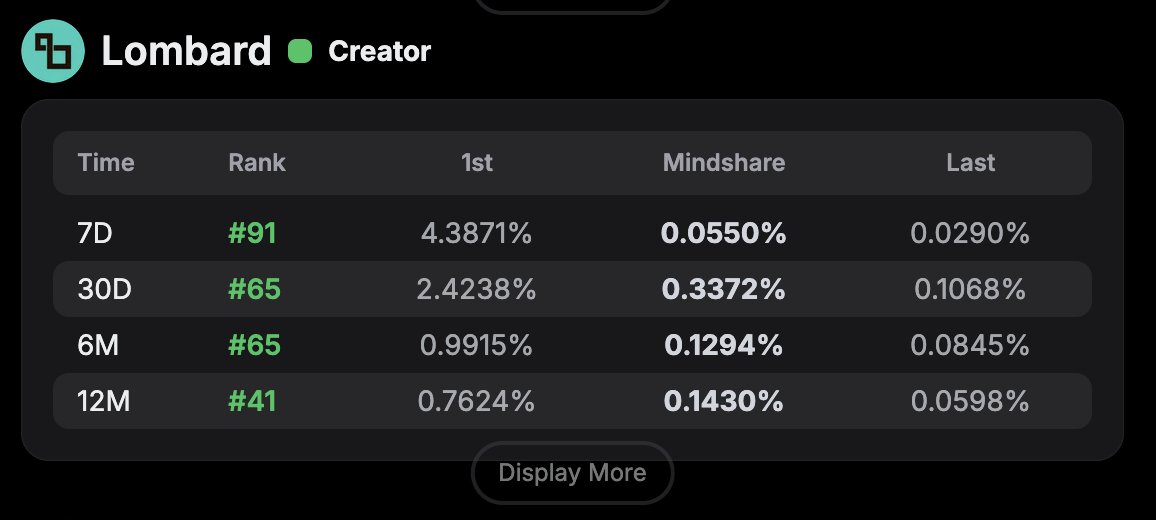The image size is (1156, 520).
Task: Open the Lombard project title
Action: [x=187, y=51]
